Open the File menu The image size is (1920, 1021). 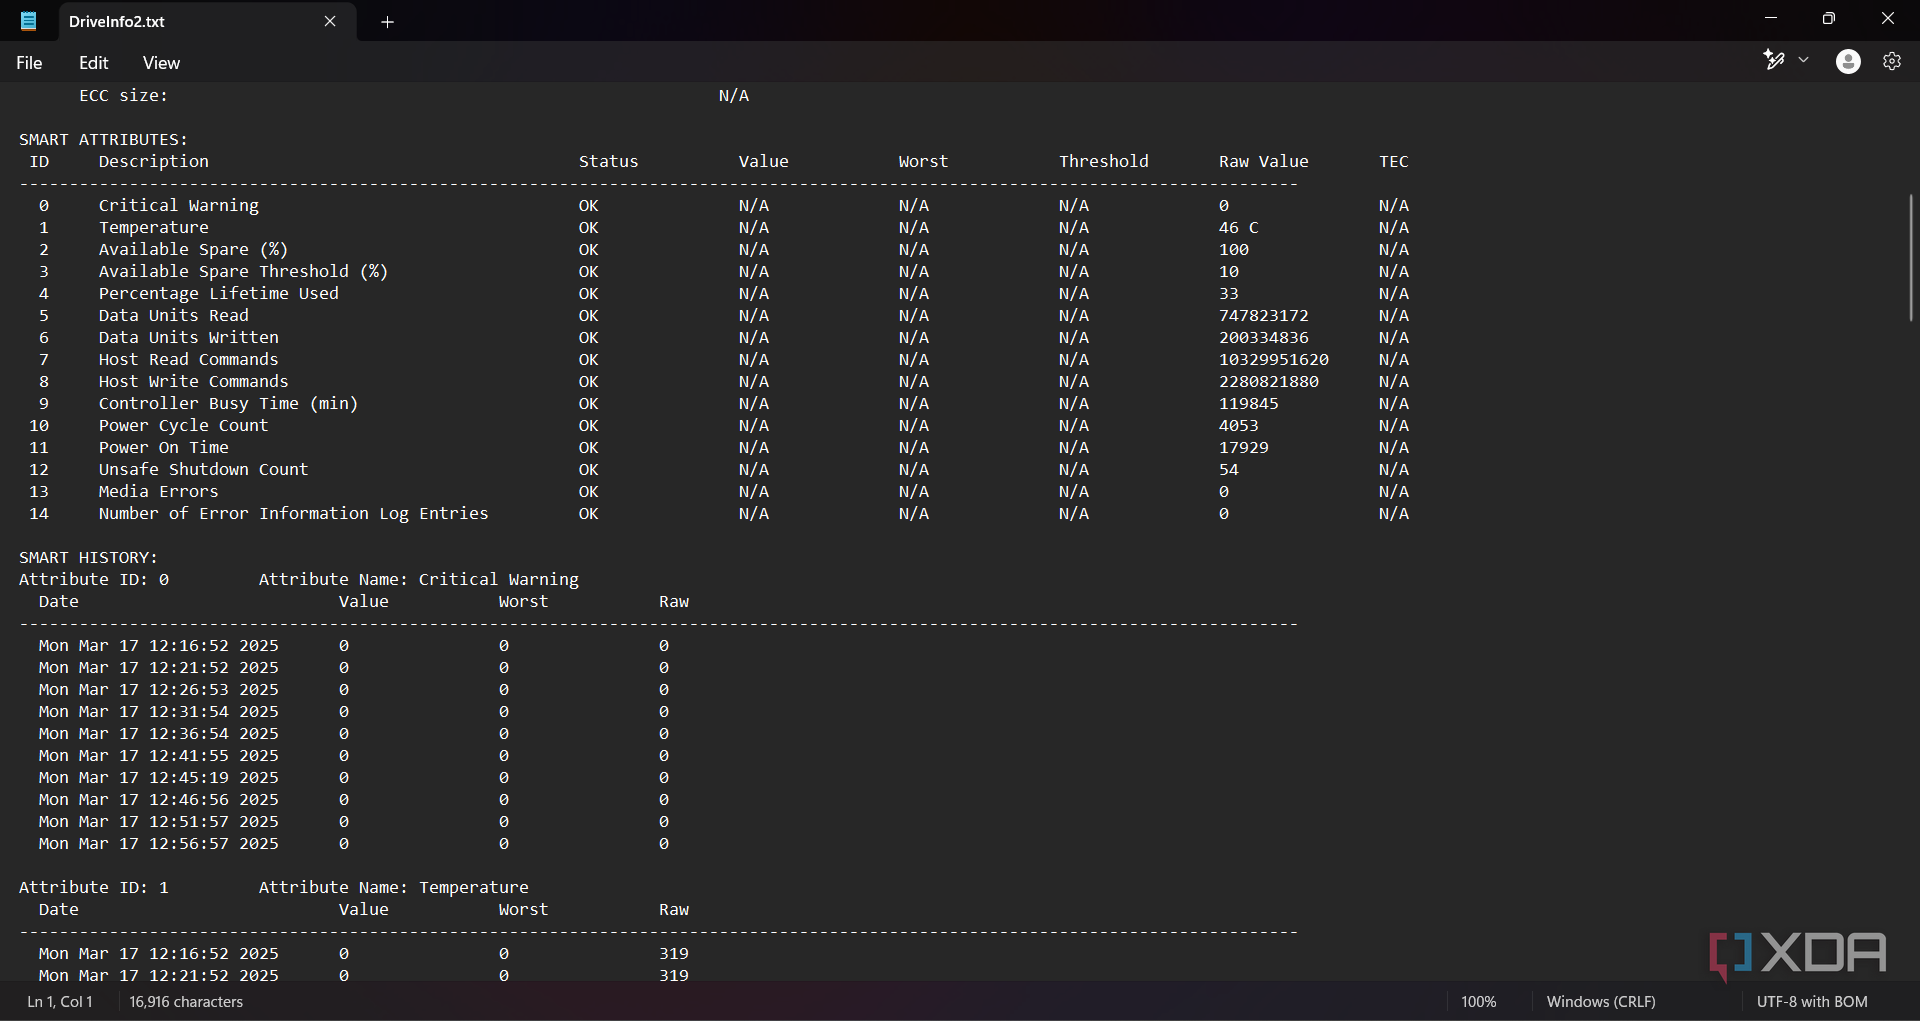29,63
